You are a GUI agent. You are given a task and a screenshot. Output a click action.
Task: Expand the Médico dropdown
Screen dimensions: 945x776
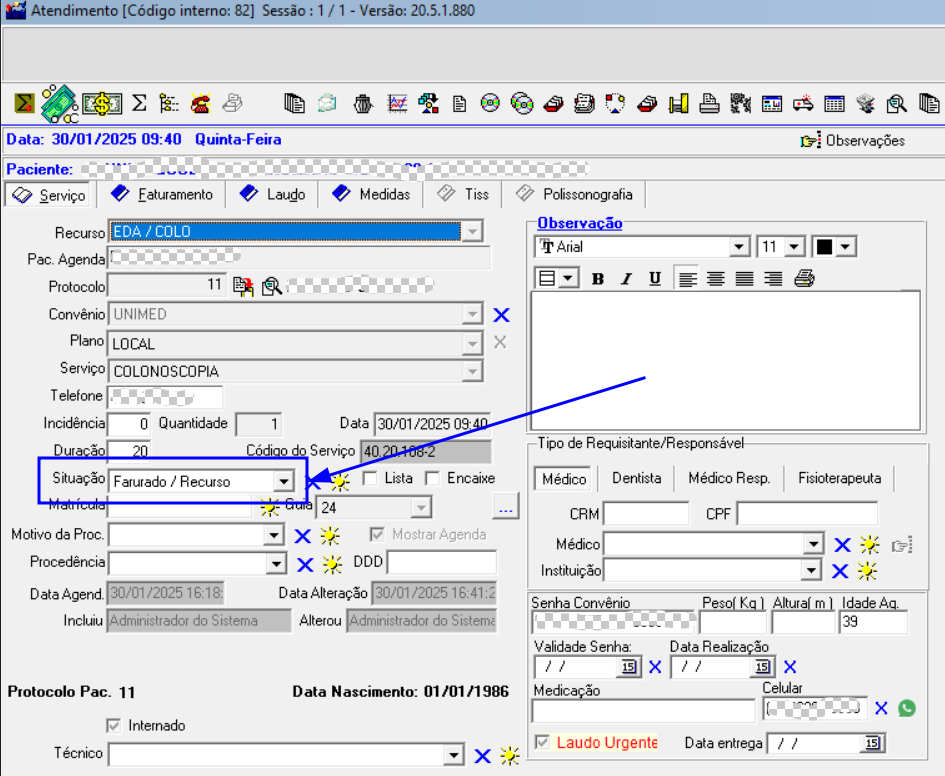tap(814, 545)
